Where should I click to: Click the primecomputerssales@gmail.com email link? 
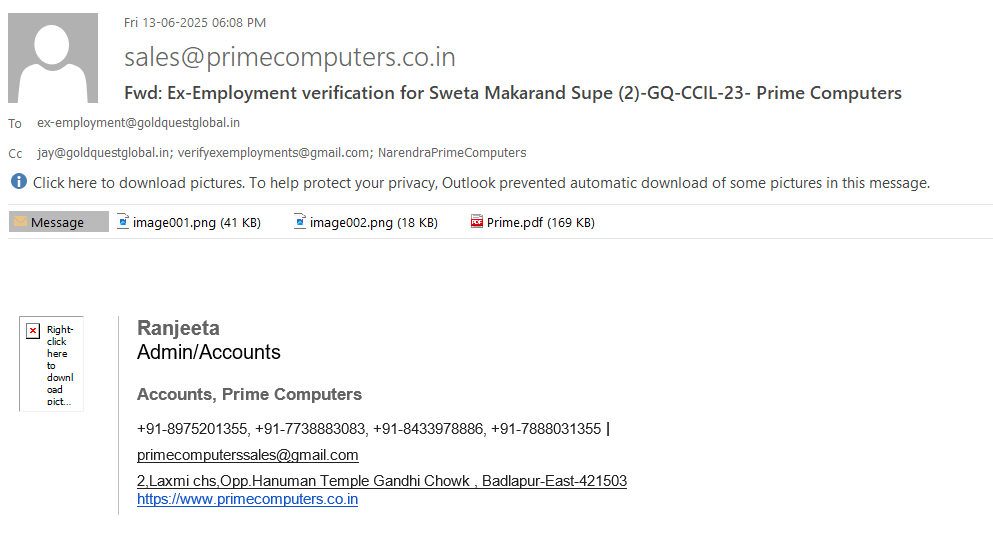click(247, 455)
